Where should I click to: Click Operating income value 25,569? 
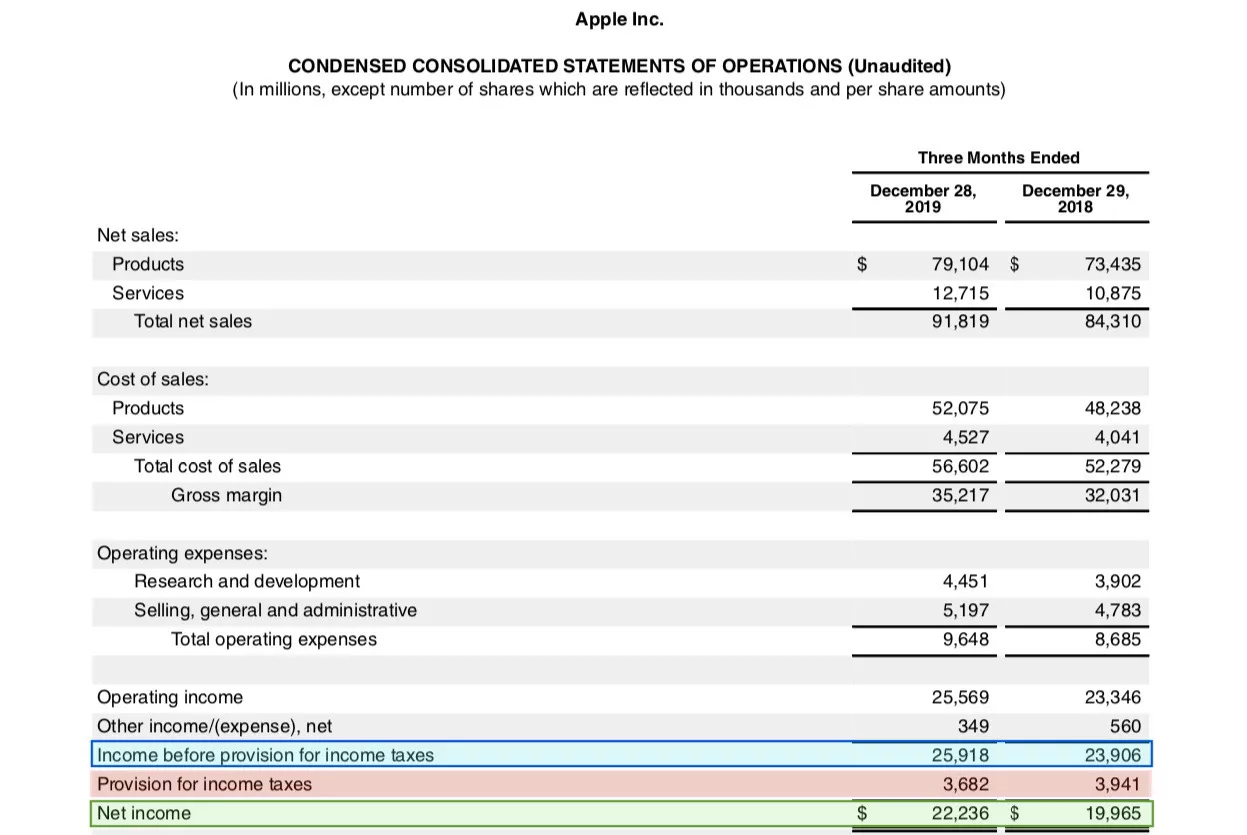click(x=960, y=697)
